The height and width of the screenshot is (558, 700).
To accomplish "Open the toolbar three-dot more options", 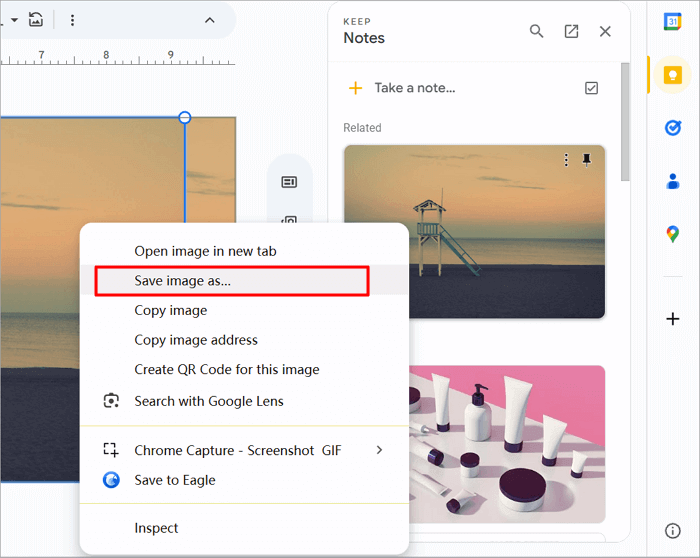I will click(72, 20).
